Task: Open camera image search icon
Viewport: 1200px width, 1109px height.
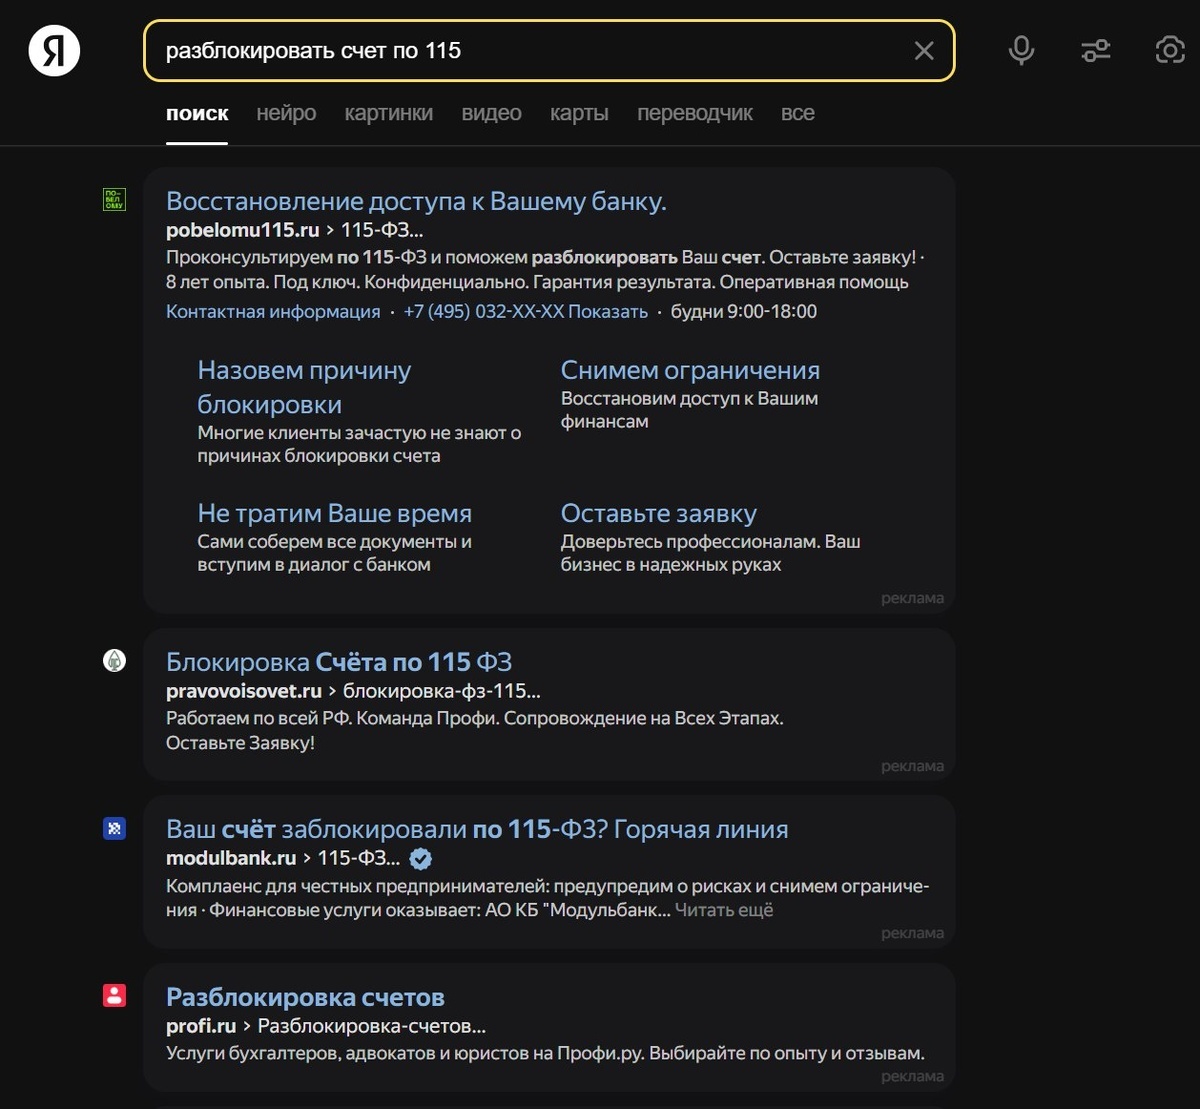Action: (x=1169, y=50)
